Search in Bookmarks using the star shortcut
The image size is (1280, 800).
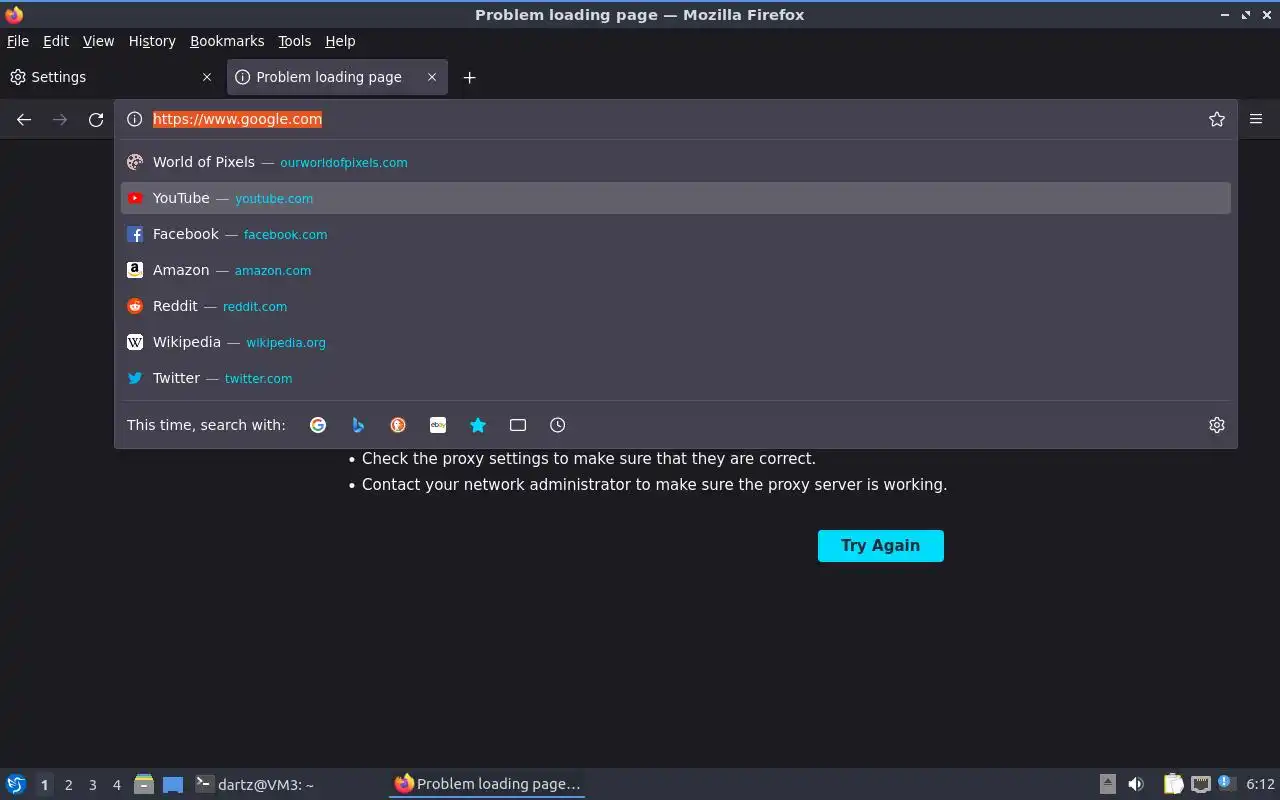[478, 425]
